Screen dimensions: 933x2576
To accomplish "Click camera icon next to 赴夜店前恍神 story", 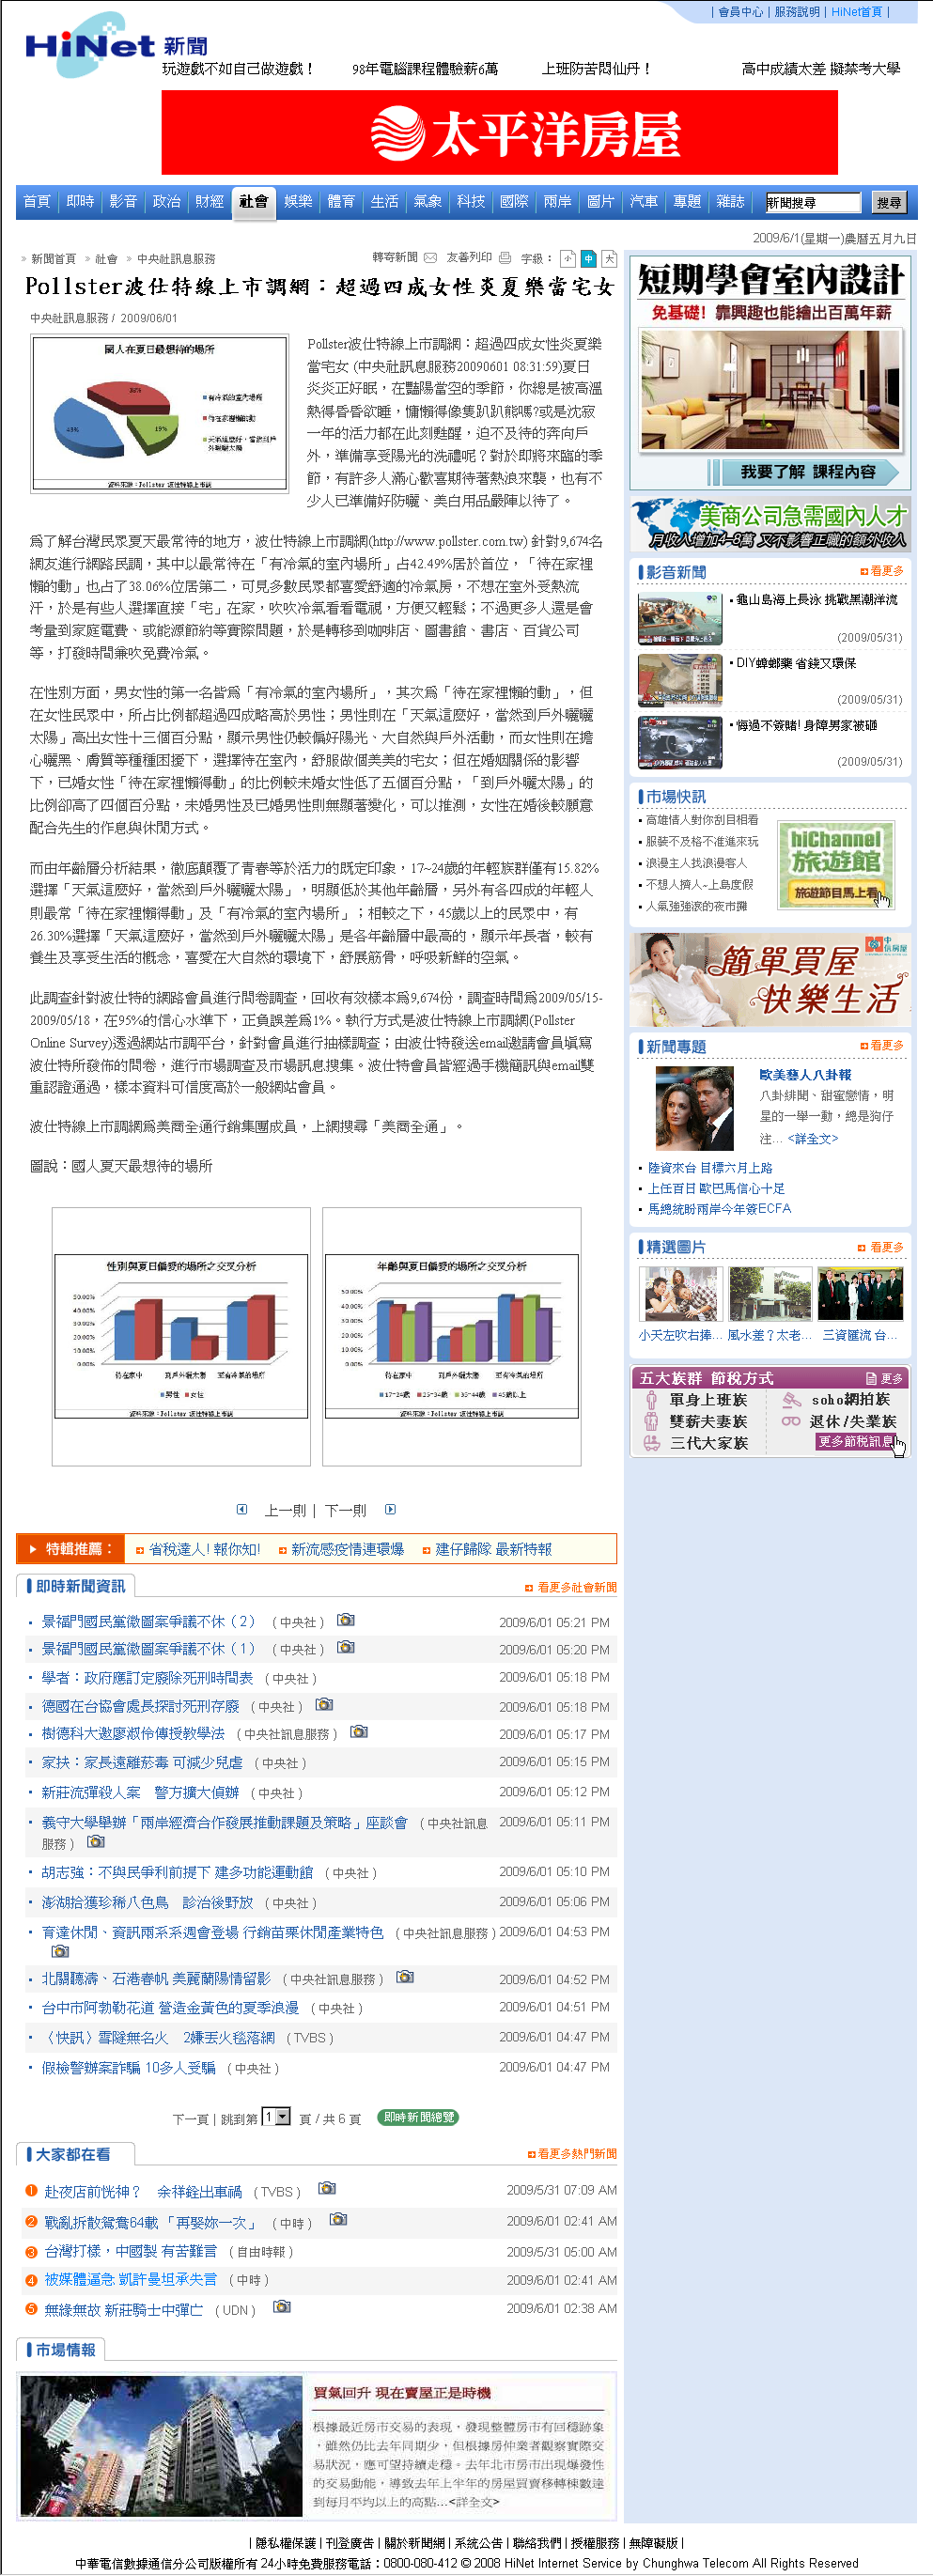I will tap(326, 2188).
